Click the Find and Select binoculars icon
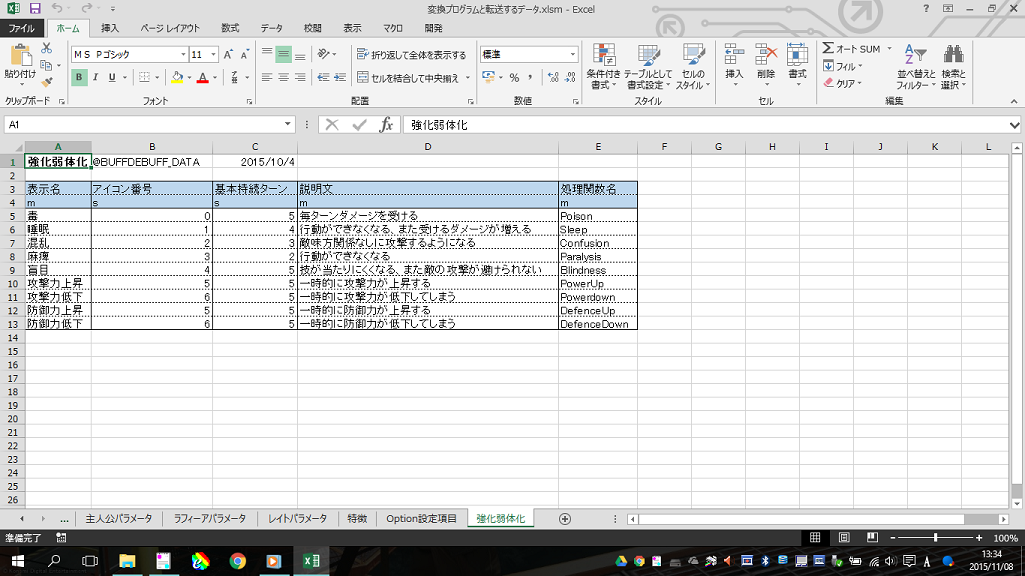Viewport: 1025px width, 576px height. [953, 67]
